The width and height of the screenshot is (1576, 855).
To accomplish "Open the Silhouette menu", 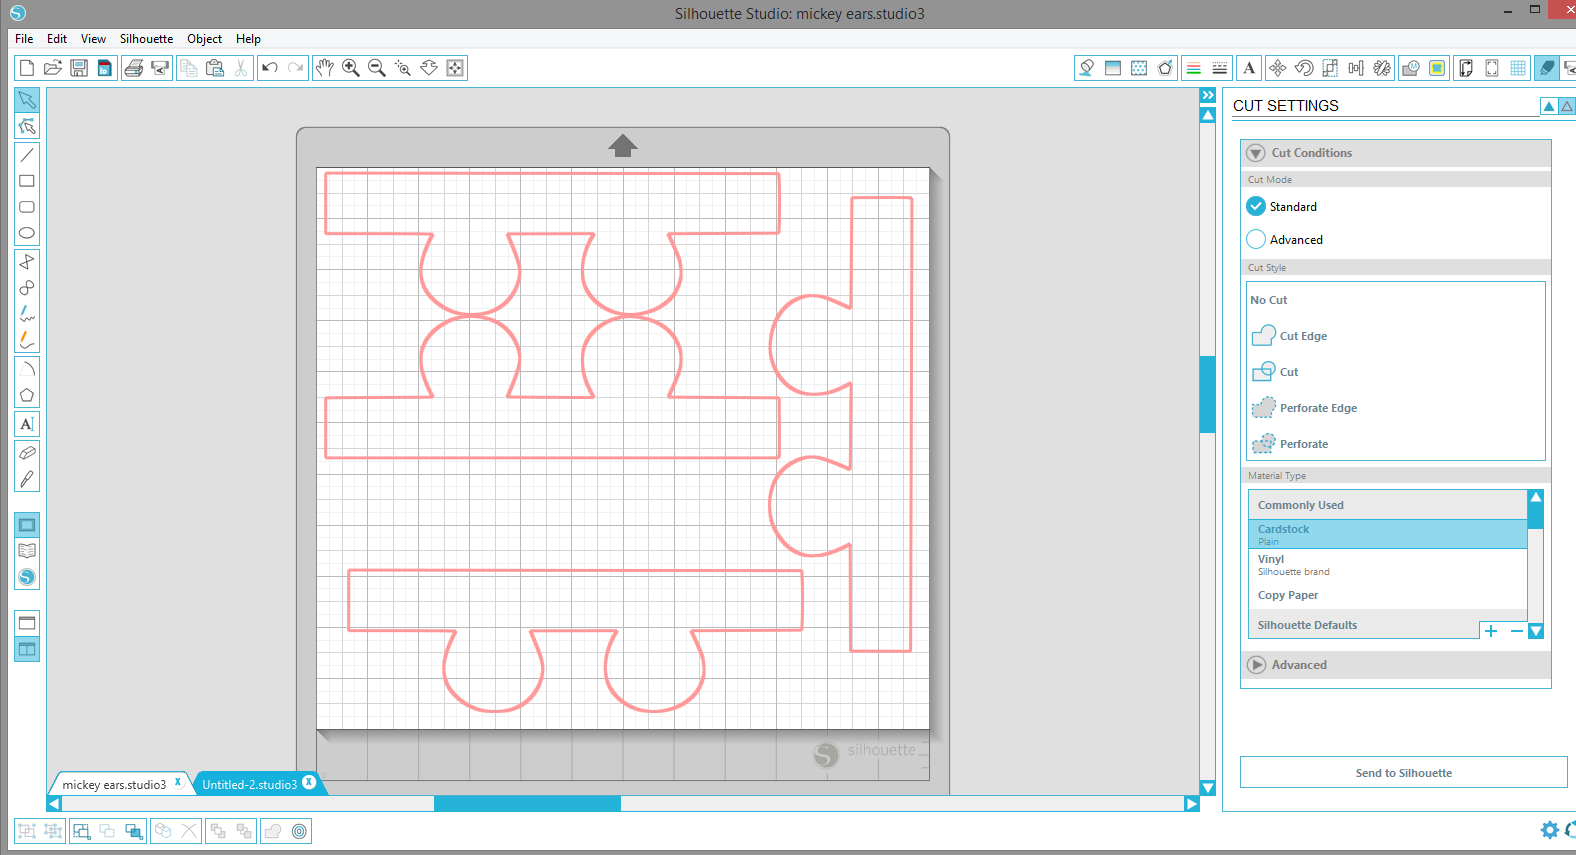I will pyautogui.click(x=146, y=39).
